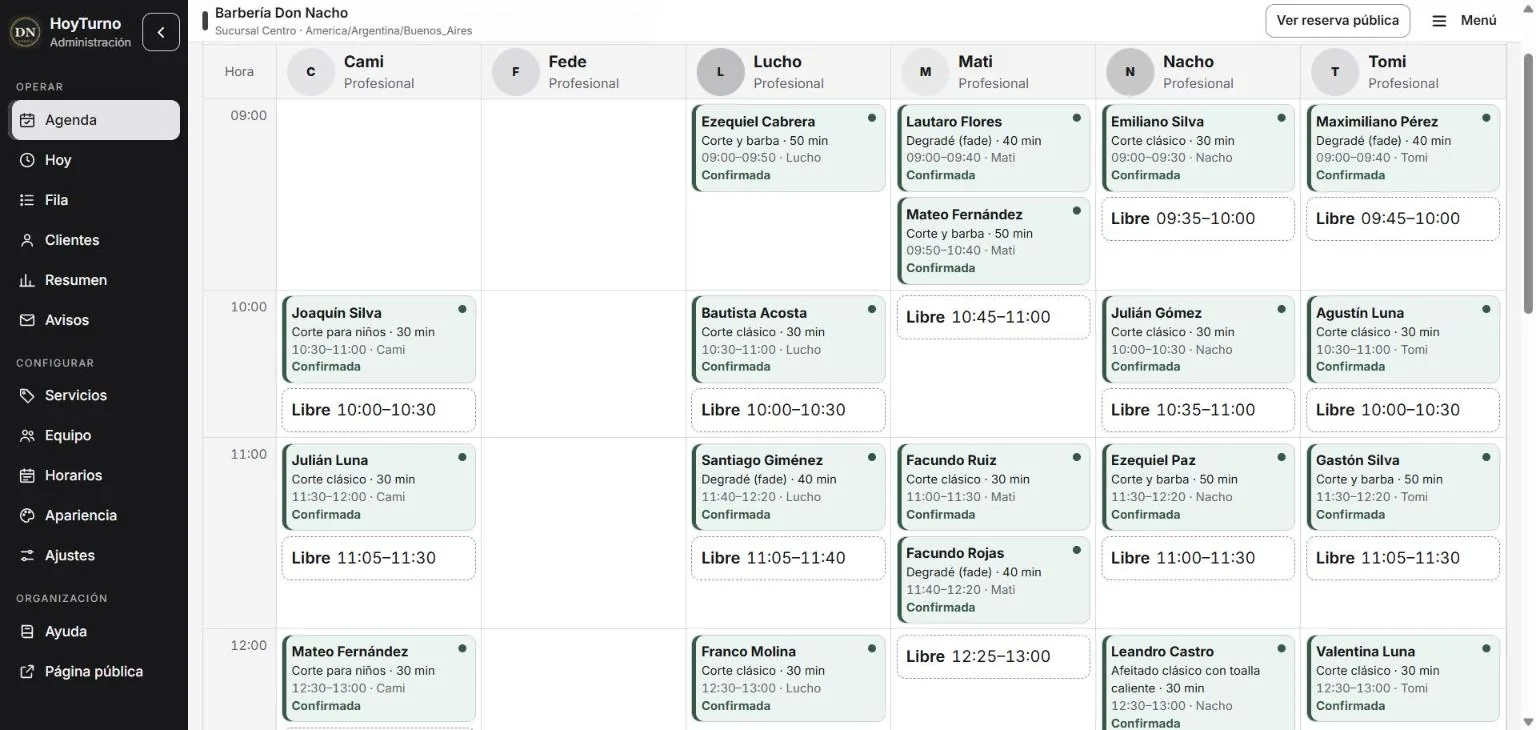Screen dimensions: 1536x730
Task: Collapse the sidebar with the chevron button
Action: point(161,32)
